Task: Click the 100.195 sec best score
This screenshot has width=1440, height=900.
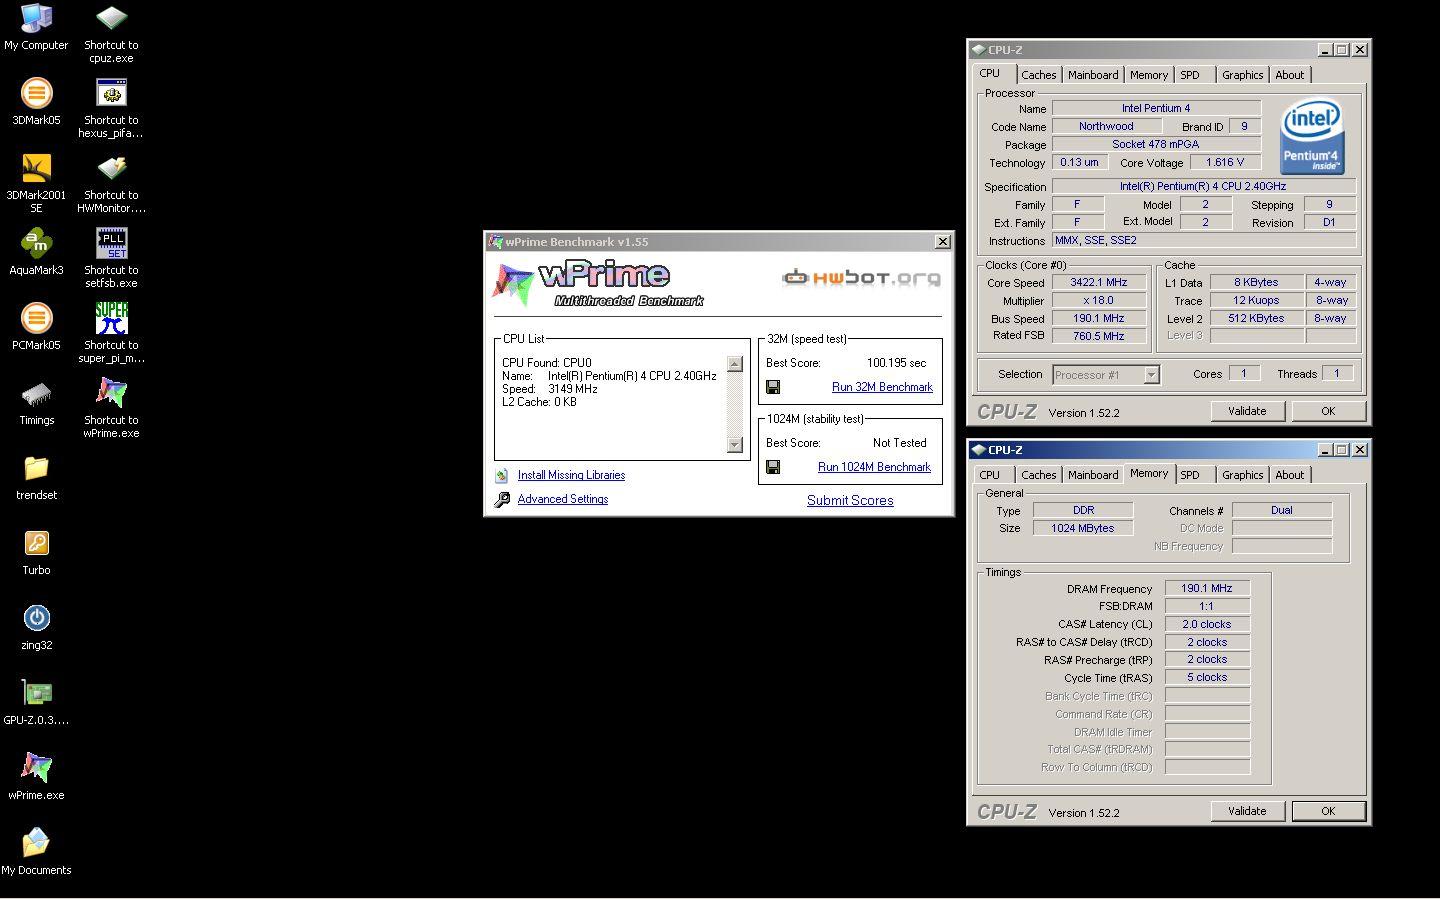Action: click(896, 363)
